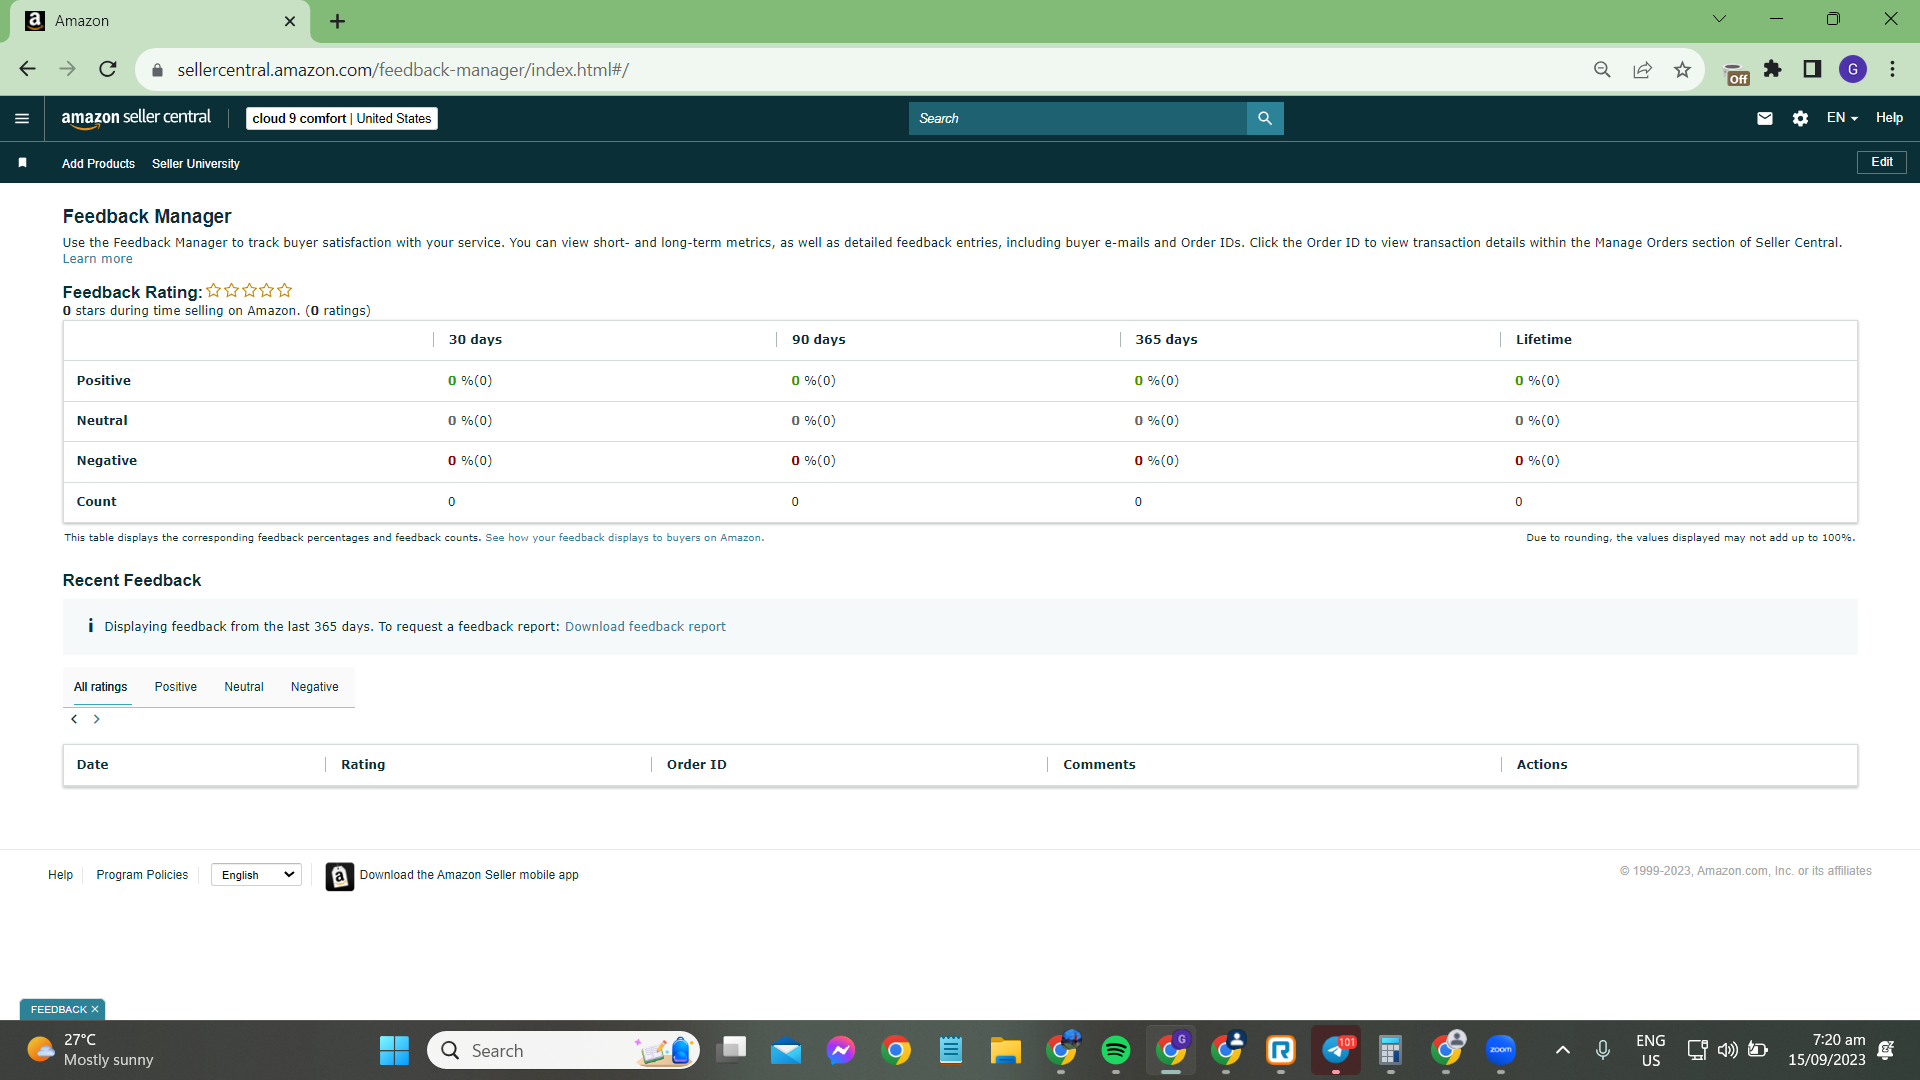
Task: Bookmark this page with the star
Action: point(1682,69)
